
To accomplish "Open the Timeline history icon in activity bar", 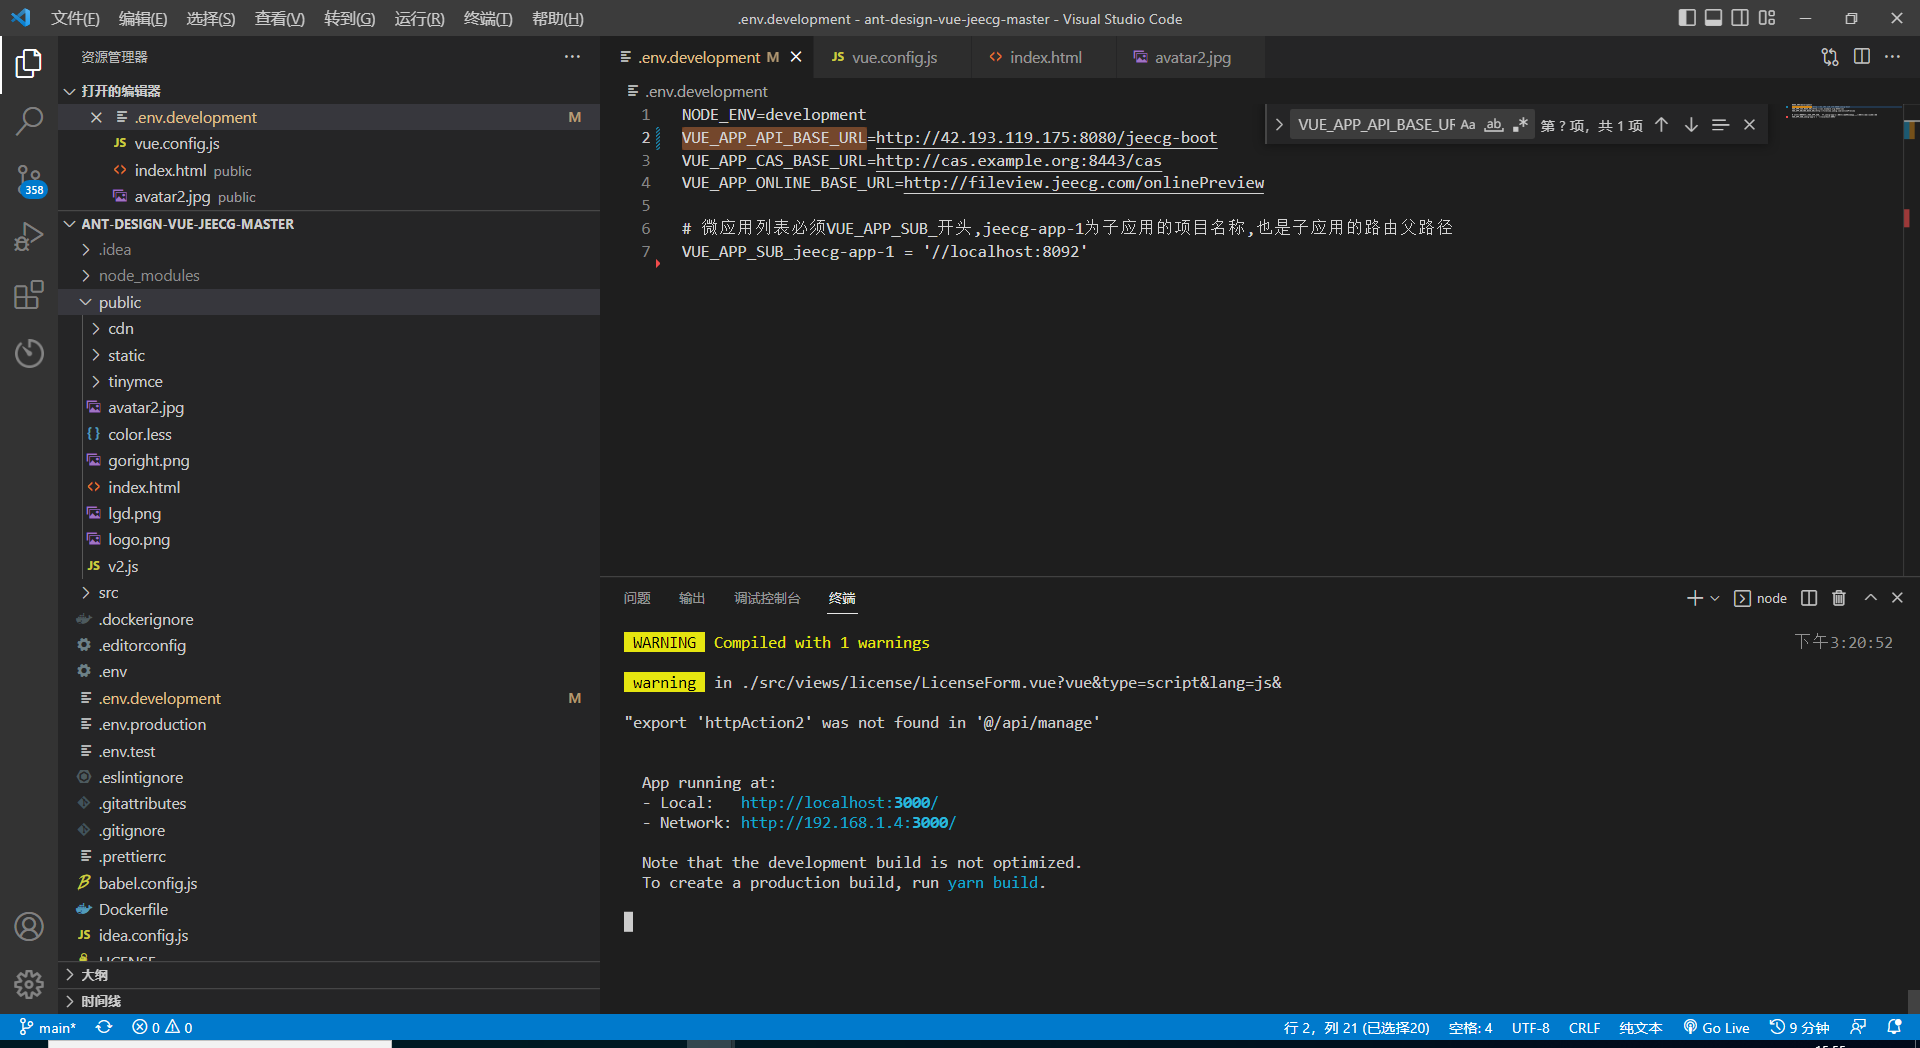I will 29,353.
